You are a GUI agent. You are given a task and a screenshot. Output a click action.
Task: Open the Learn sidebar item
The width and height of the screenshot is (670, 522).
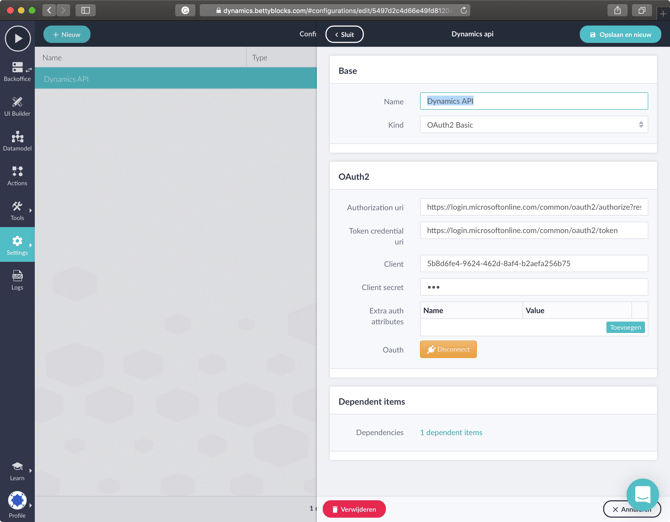pyautogui.click(x=17, y=470)
